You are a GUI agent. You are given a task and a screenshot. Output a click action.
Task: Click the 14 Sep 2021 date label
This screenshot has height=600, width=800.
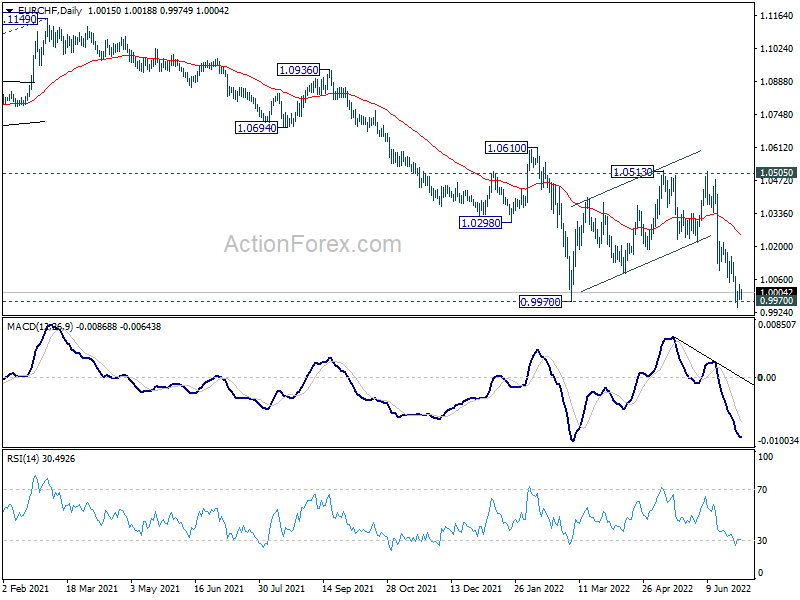[348, 588]
